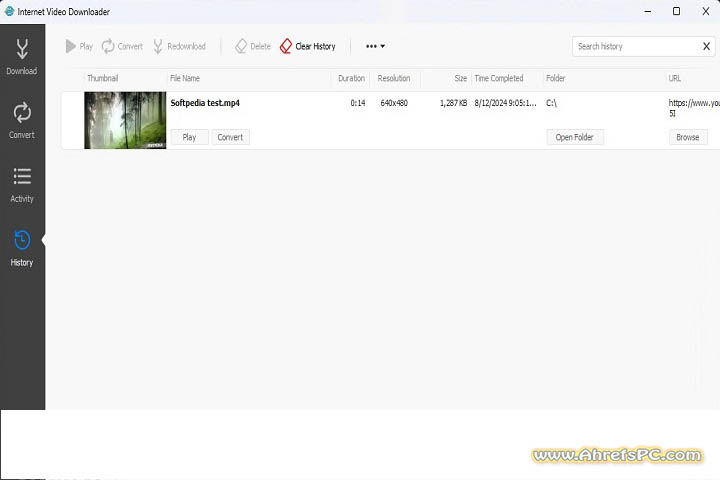This screenshot has width=720, height=480.
Task: Click into the Search history field
Action: pyautogui.click(x=636, y=46)
